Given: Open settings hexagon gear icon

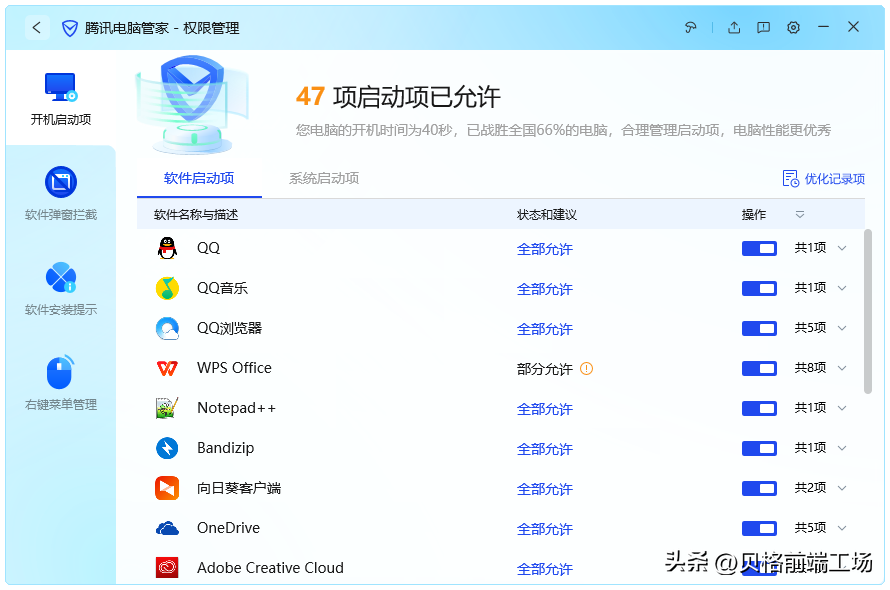Looking at the screenshot, I should 794,27.
